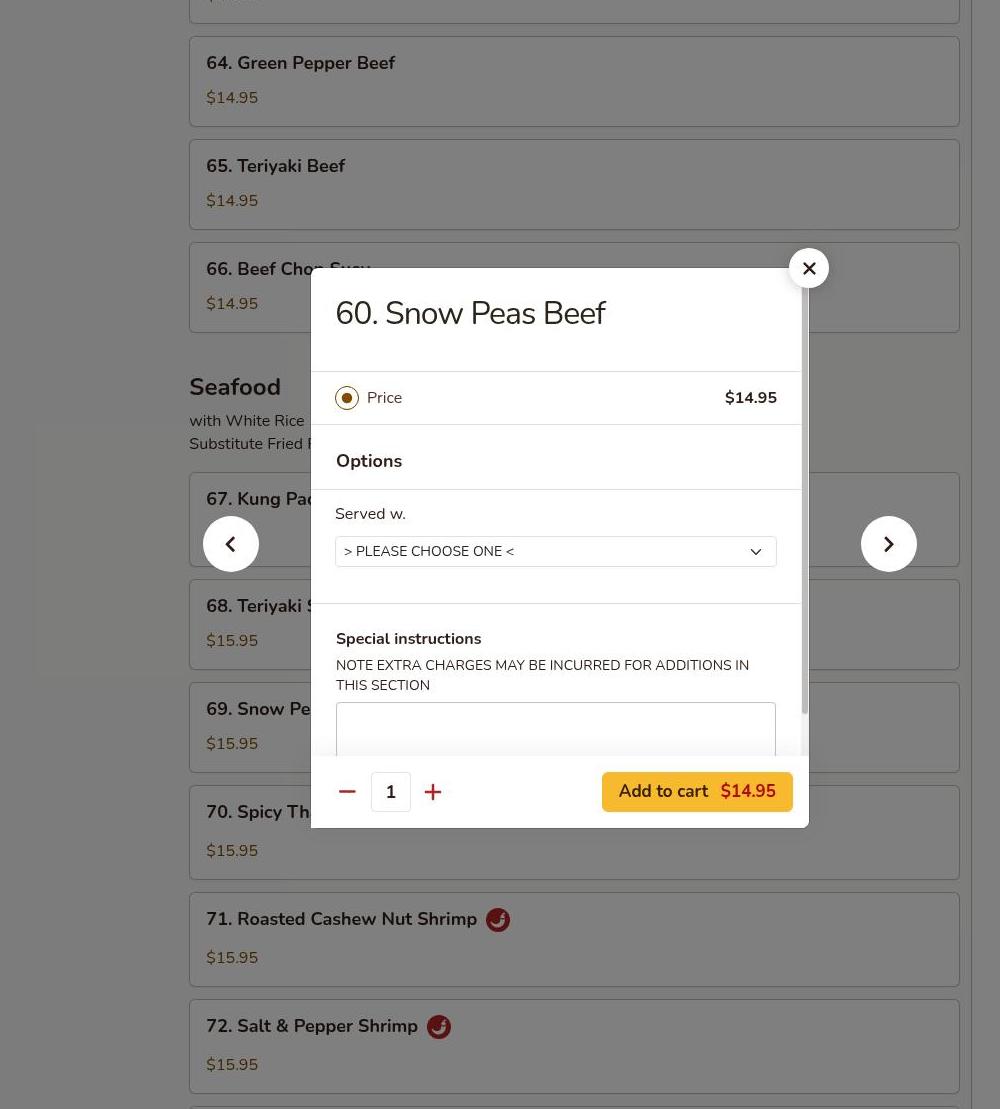The height and width of the screenshot is (1109, 1000).
Task: Open the 65. Teriyaki Beef item
Action: (x=574, y=184)
